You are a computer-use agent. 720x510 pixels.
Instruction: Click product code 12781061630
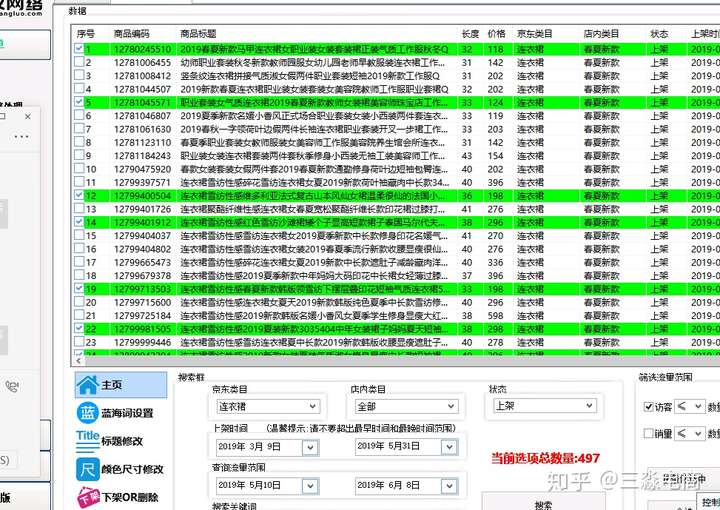(142, 129)
